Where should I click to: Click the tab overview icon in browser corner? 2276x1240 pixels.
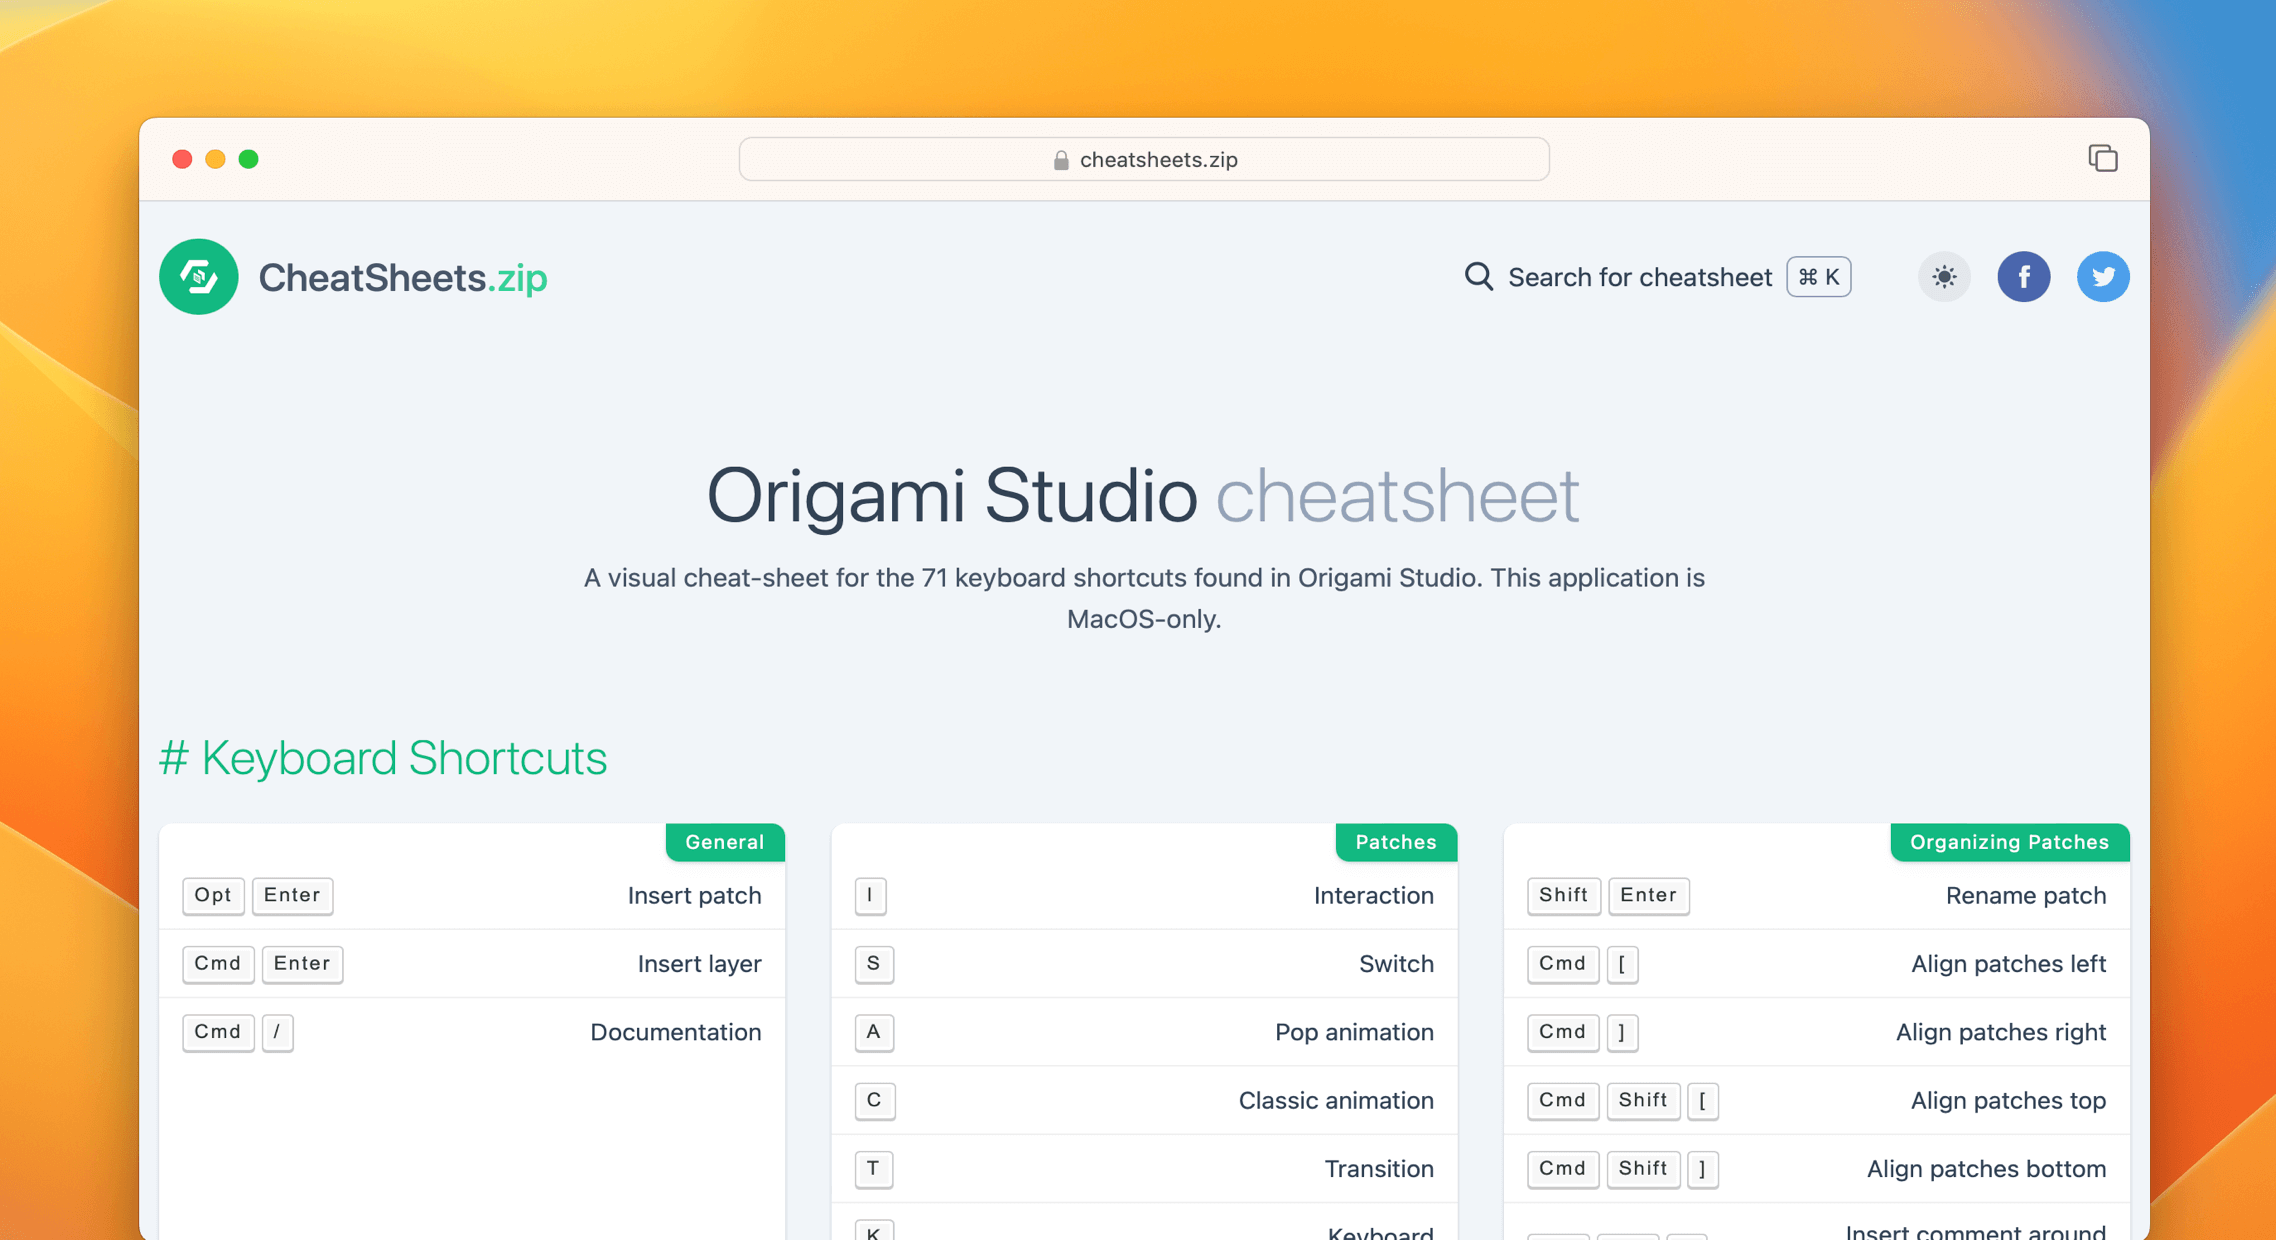tap(2102, 158)
